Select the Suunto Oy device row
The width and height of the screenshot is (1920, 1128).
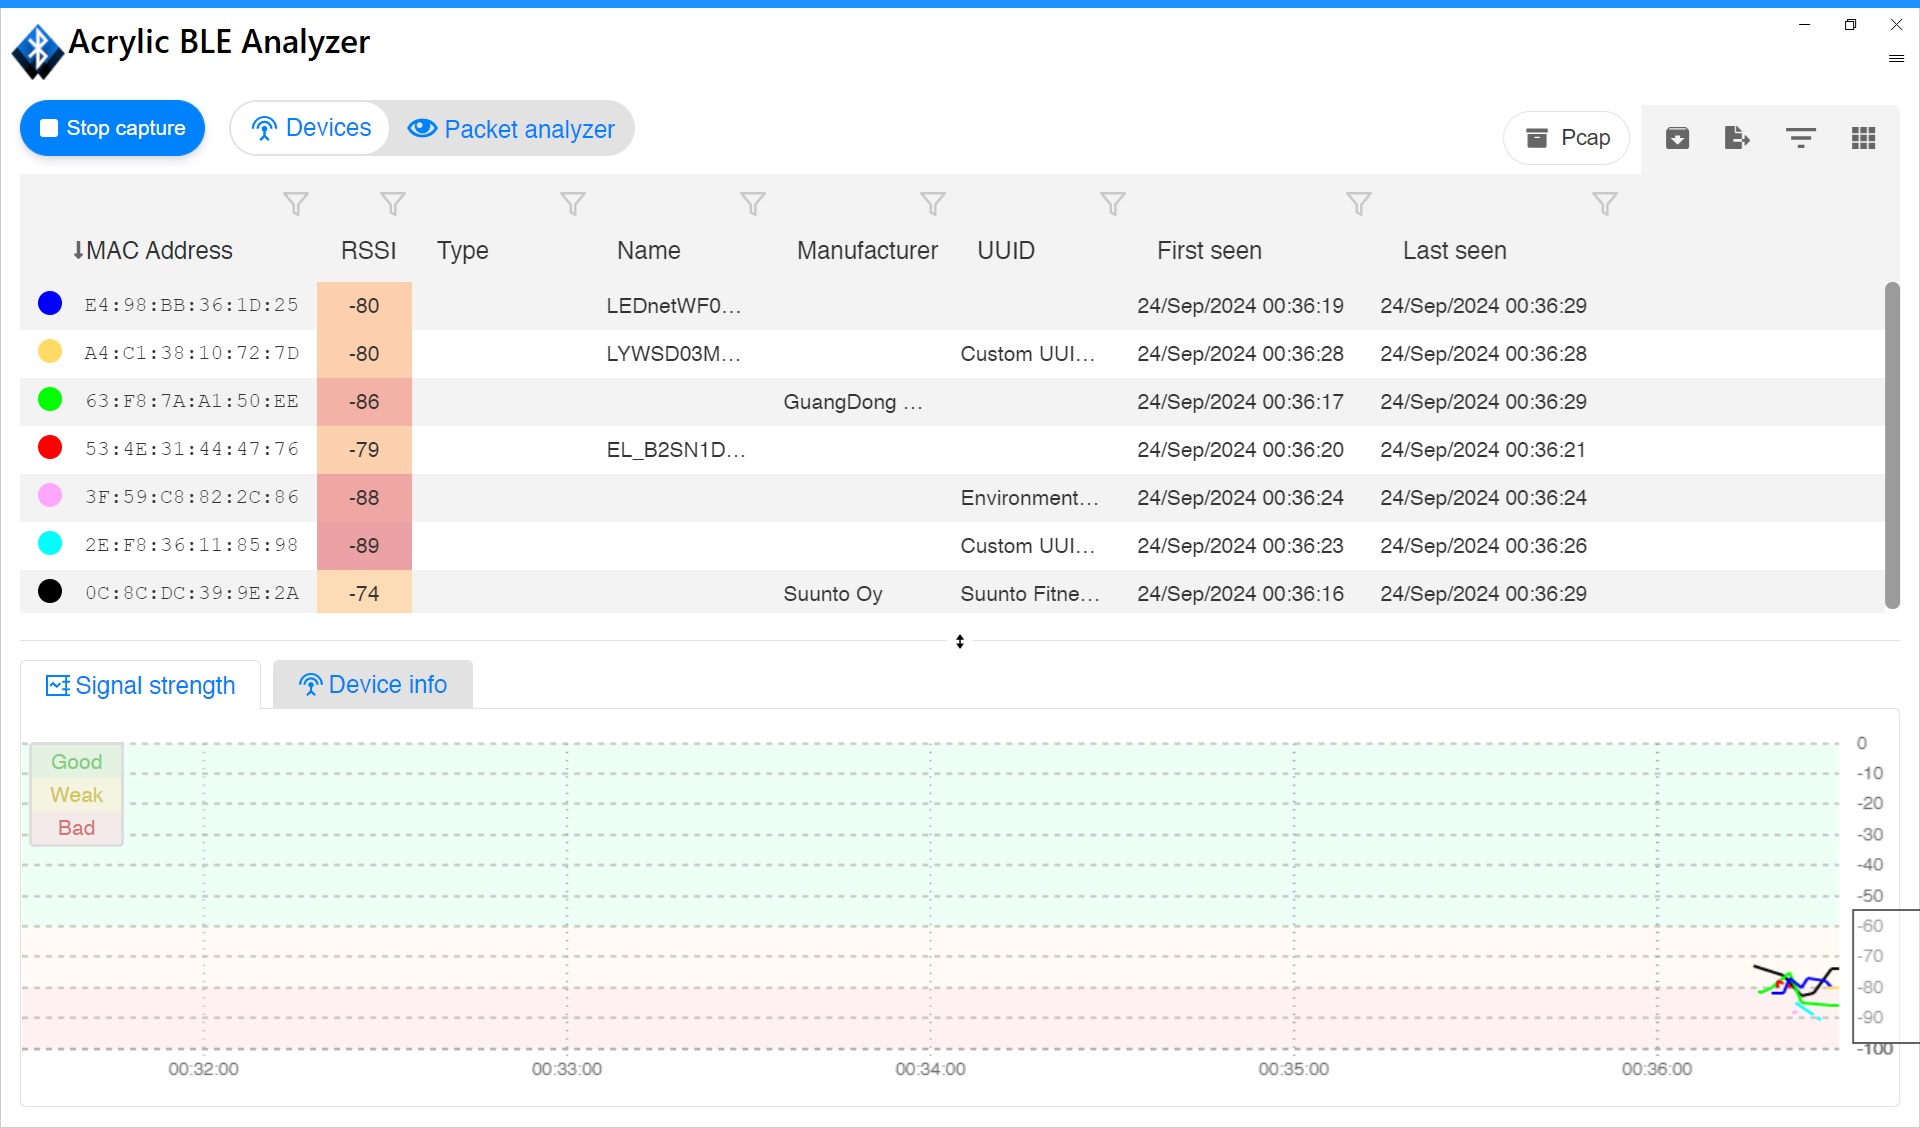tap(832, 594)
